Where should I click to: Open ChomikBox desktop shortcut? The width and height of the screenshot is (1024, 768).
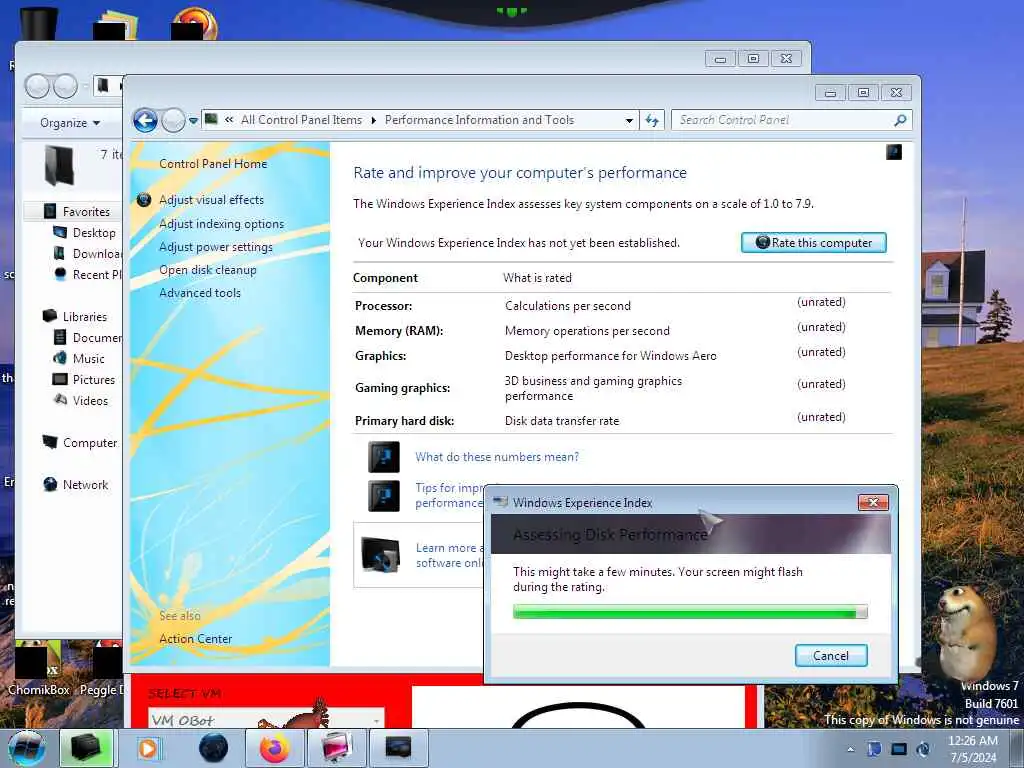pos(39,669)
